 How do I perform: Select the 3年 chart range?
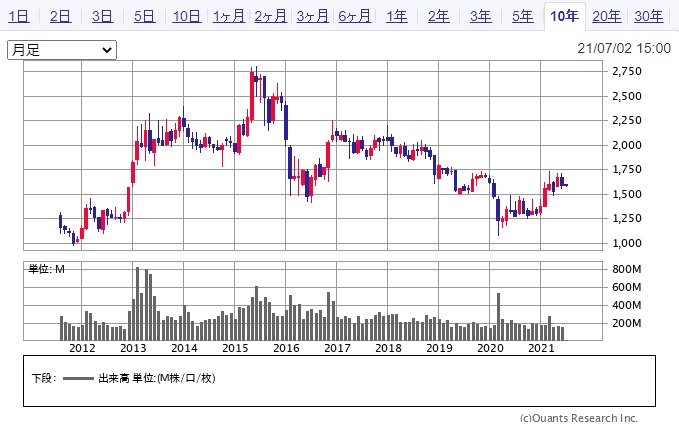[x=481, y=16]
